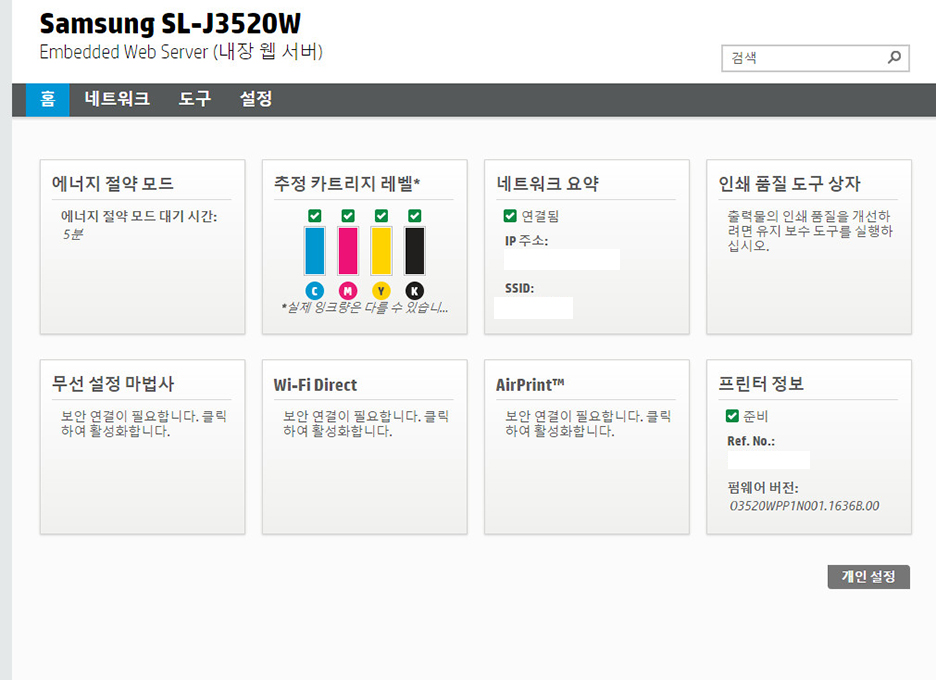Click the Embedded Web Server subtitle
The image size is (936, 680).
pyautogui.click(x=181, y=52)
